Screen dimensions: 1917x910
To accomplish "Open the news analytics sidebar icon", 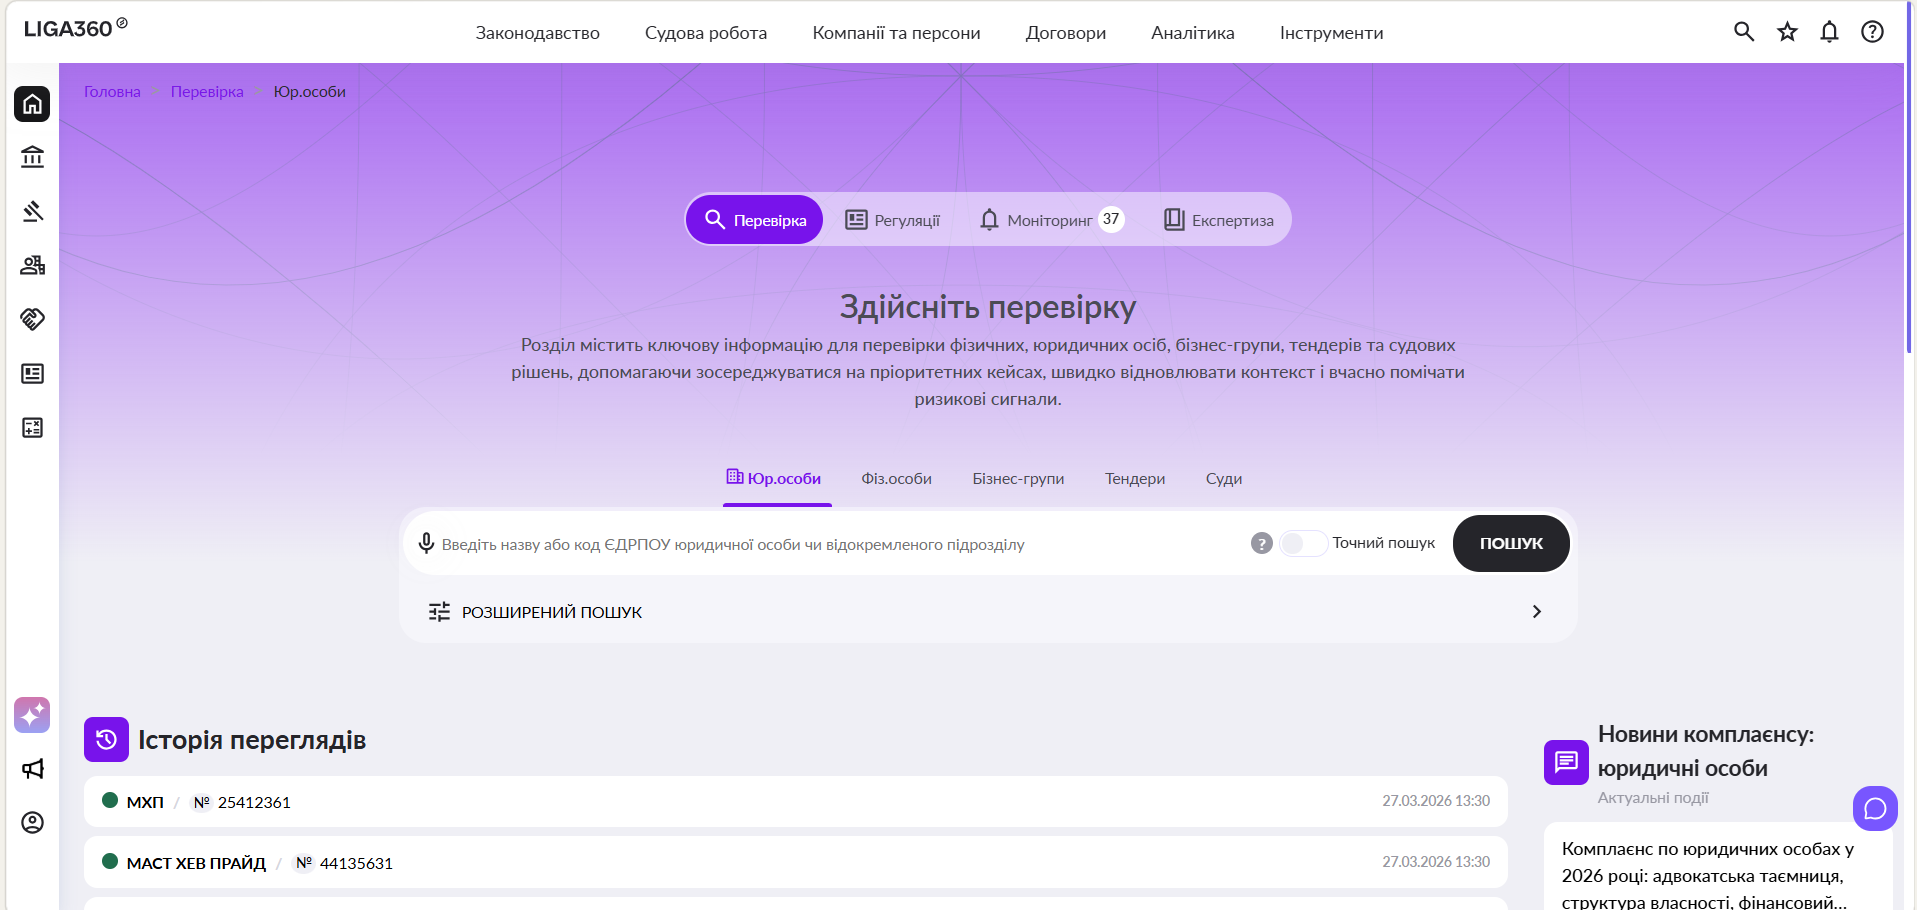I will click(x=32, y=373).
